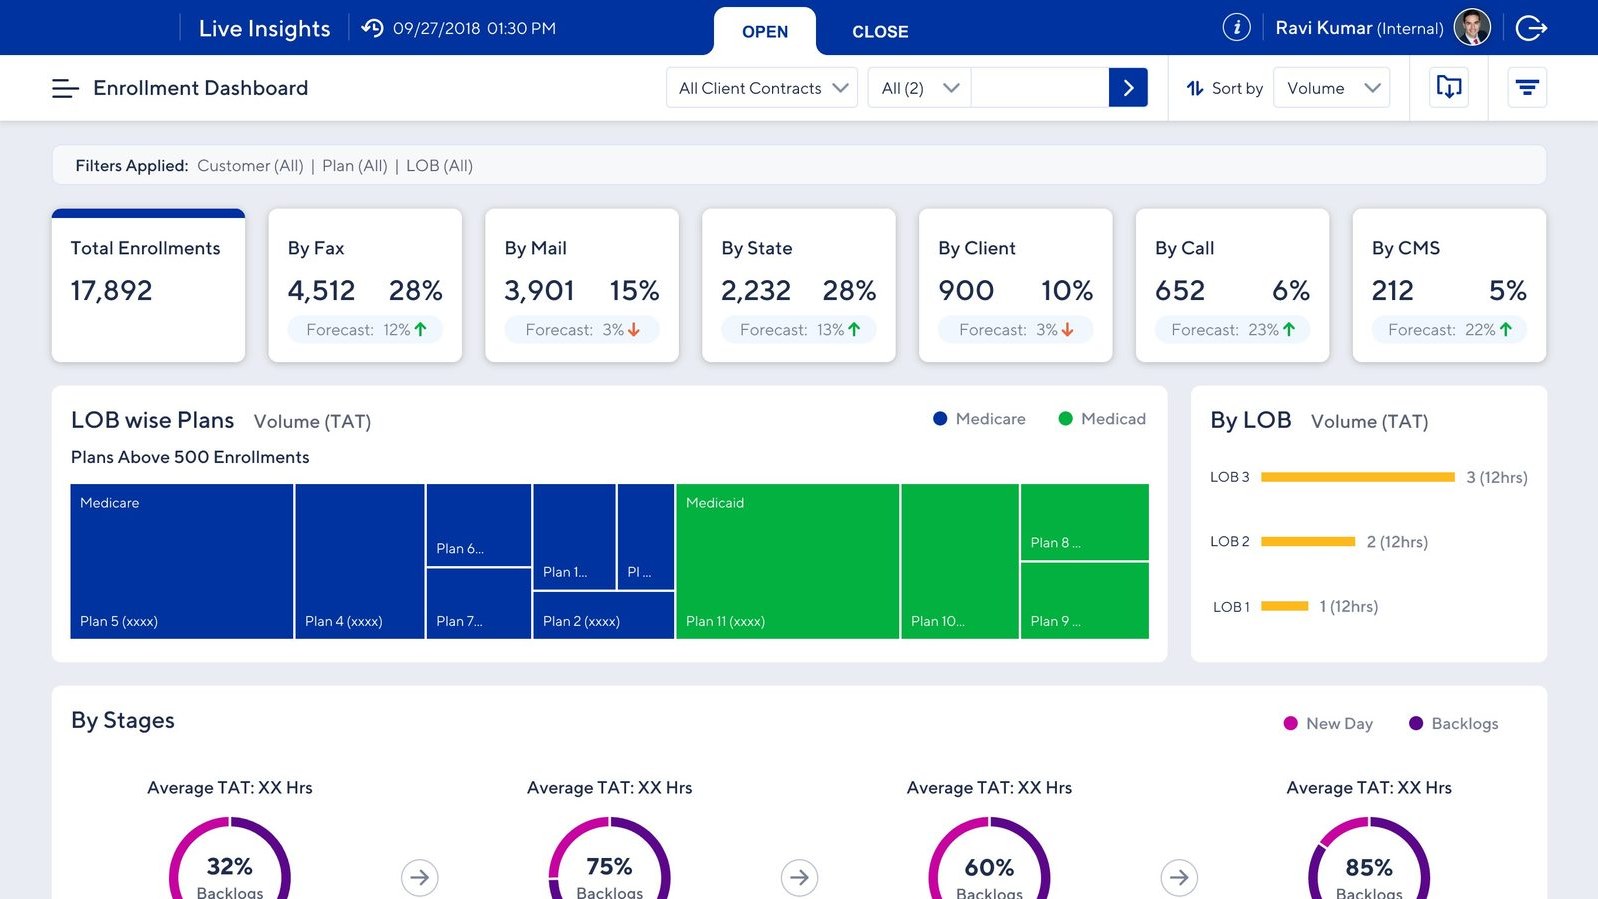Image resolution: width=1598 pixels, height=899 pixels.
Task: Click Ravi Kumar's profile avatar
Action: [1472, 28]
